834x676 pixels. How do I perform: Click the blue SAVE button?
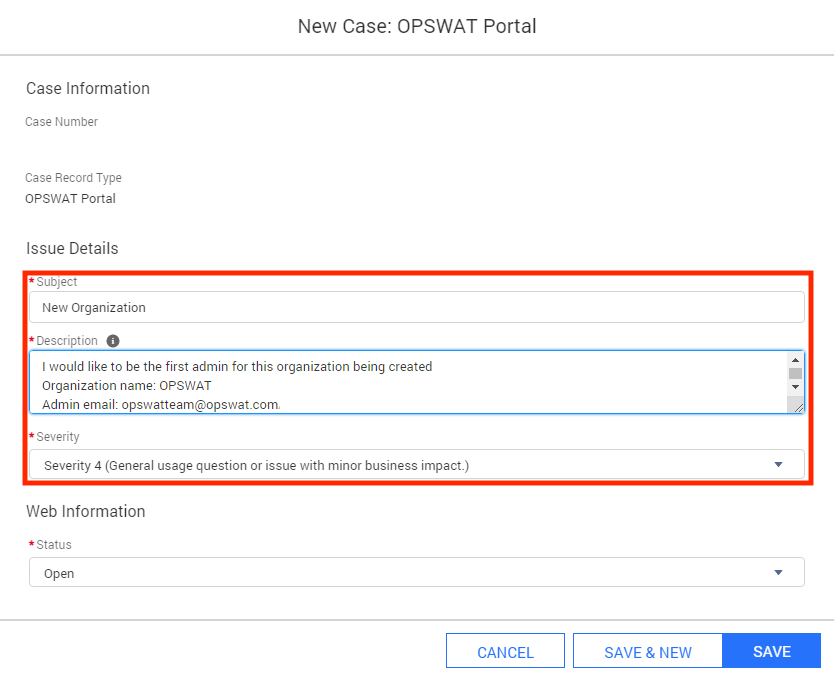(771, 650)
